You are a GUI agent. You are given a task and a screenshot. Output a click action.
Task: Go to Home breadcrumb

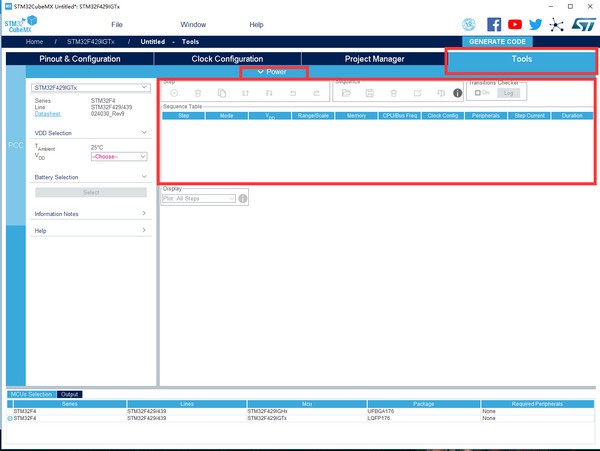(34, 42)
